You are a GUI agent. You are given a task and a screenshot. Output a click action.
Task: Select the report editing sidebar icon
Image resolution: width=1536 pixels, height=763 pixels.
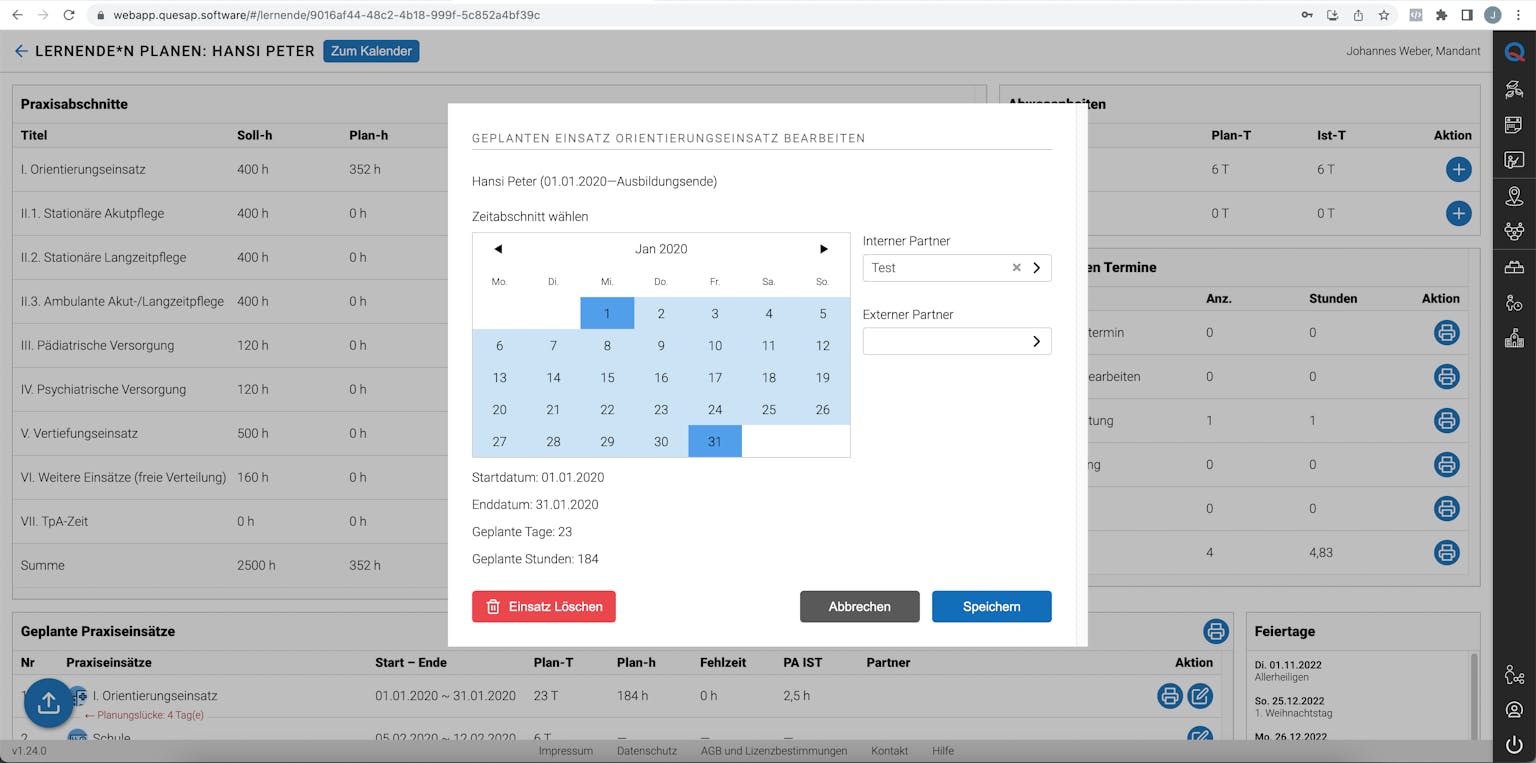pos(1513,159)
